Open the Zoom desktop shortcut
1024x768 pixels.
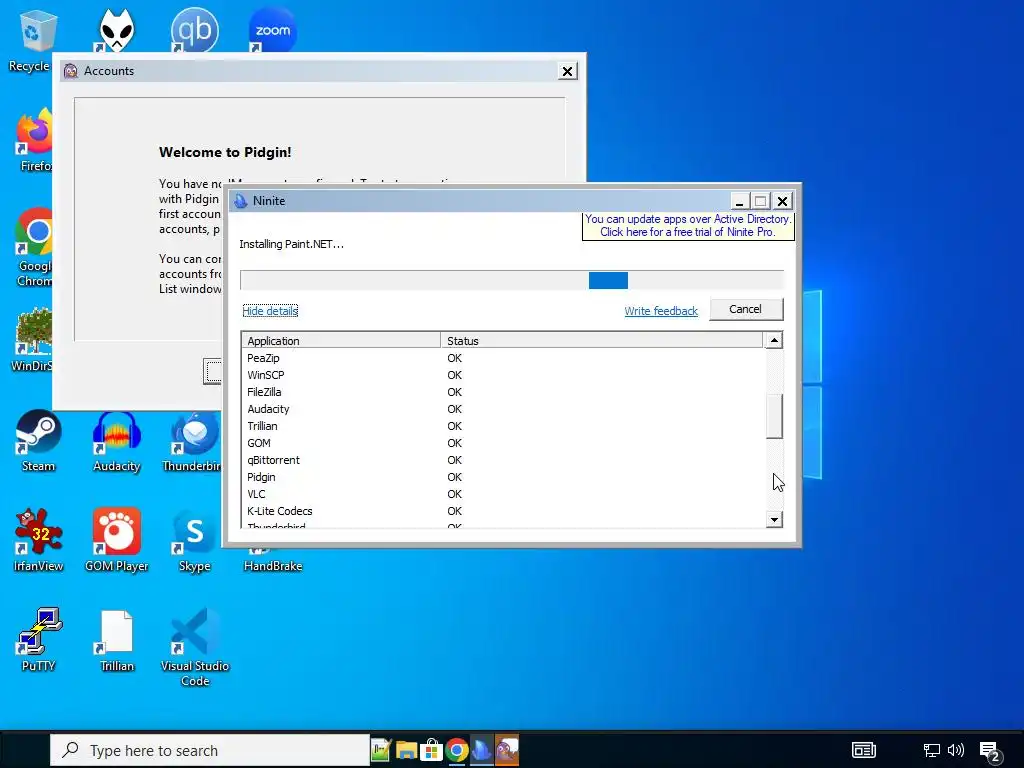272,30
